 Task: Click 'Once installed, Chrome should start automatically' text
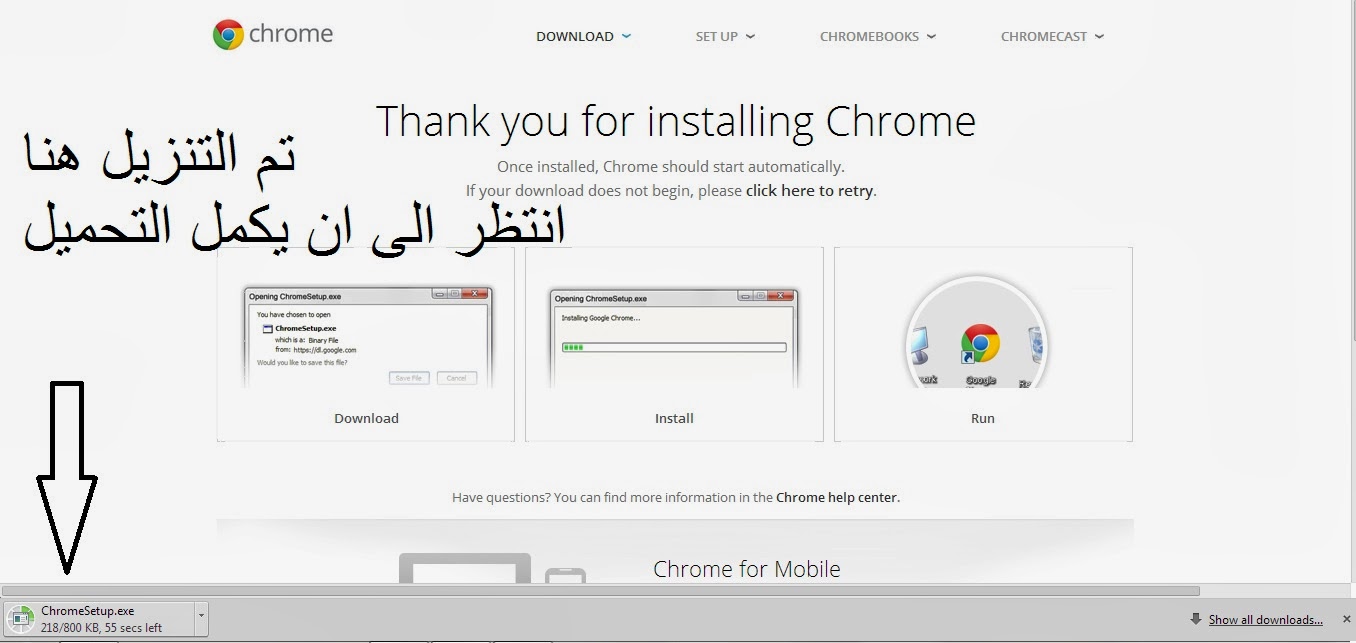671,167
